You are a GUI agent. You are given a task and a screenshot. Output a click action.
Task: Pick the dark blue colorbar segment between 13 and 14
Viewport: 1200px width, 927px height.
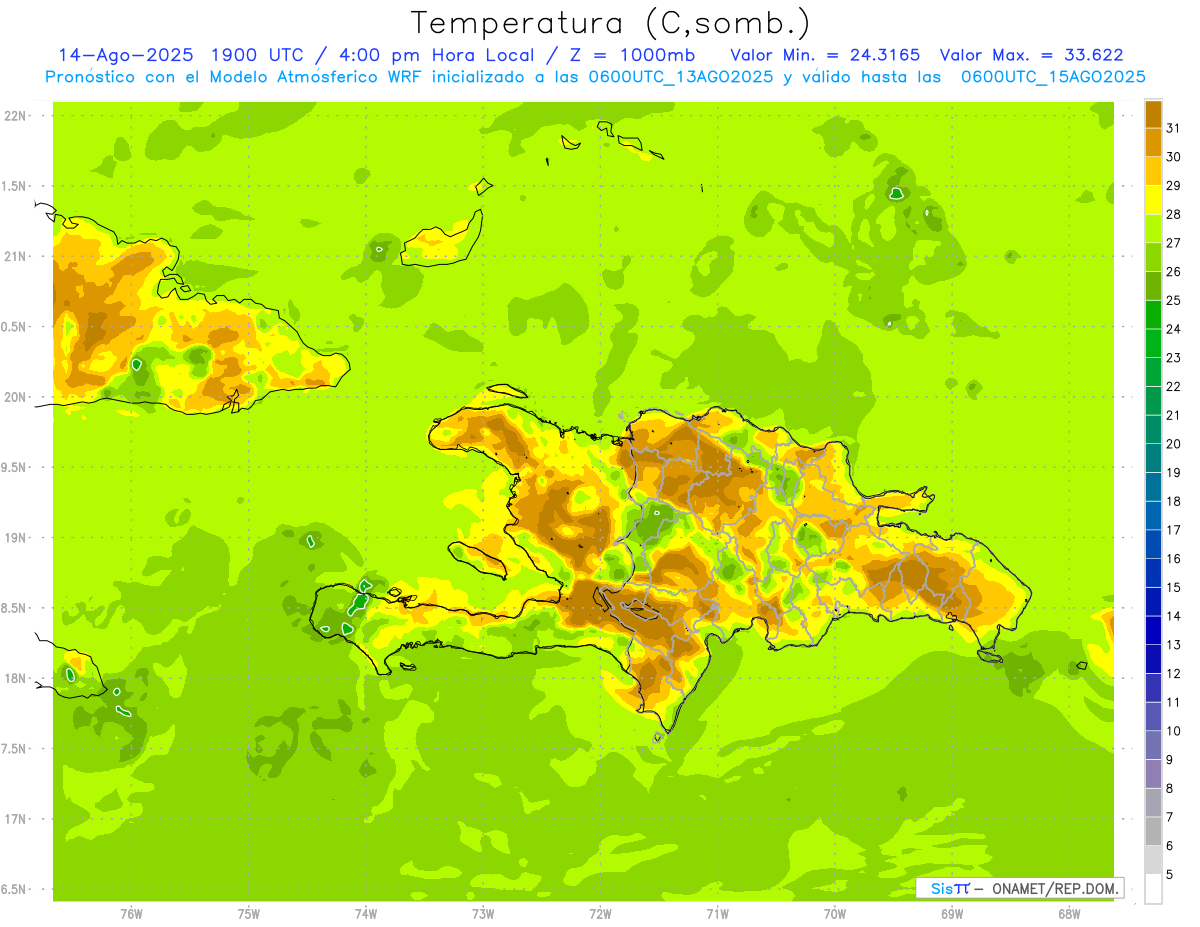click(1153, 630)
